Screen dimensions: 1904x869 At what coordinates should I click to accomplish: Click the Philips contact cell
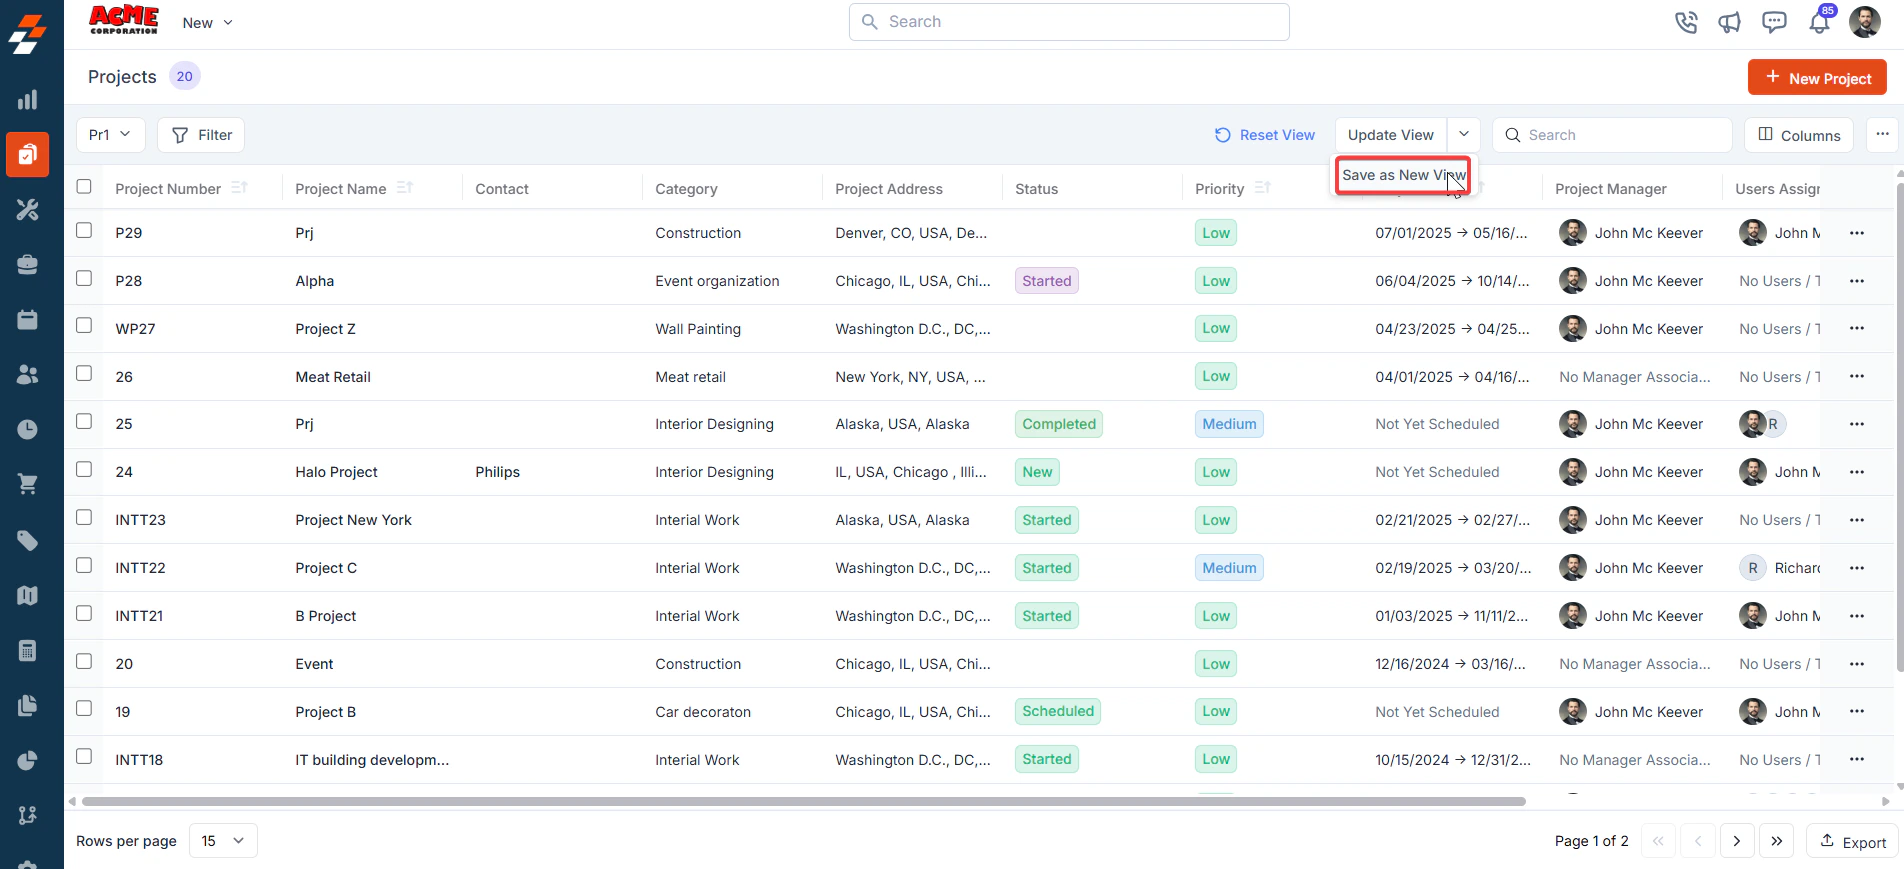tap(497, 472)
